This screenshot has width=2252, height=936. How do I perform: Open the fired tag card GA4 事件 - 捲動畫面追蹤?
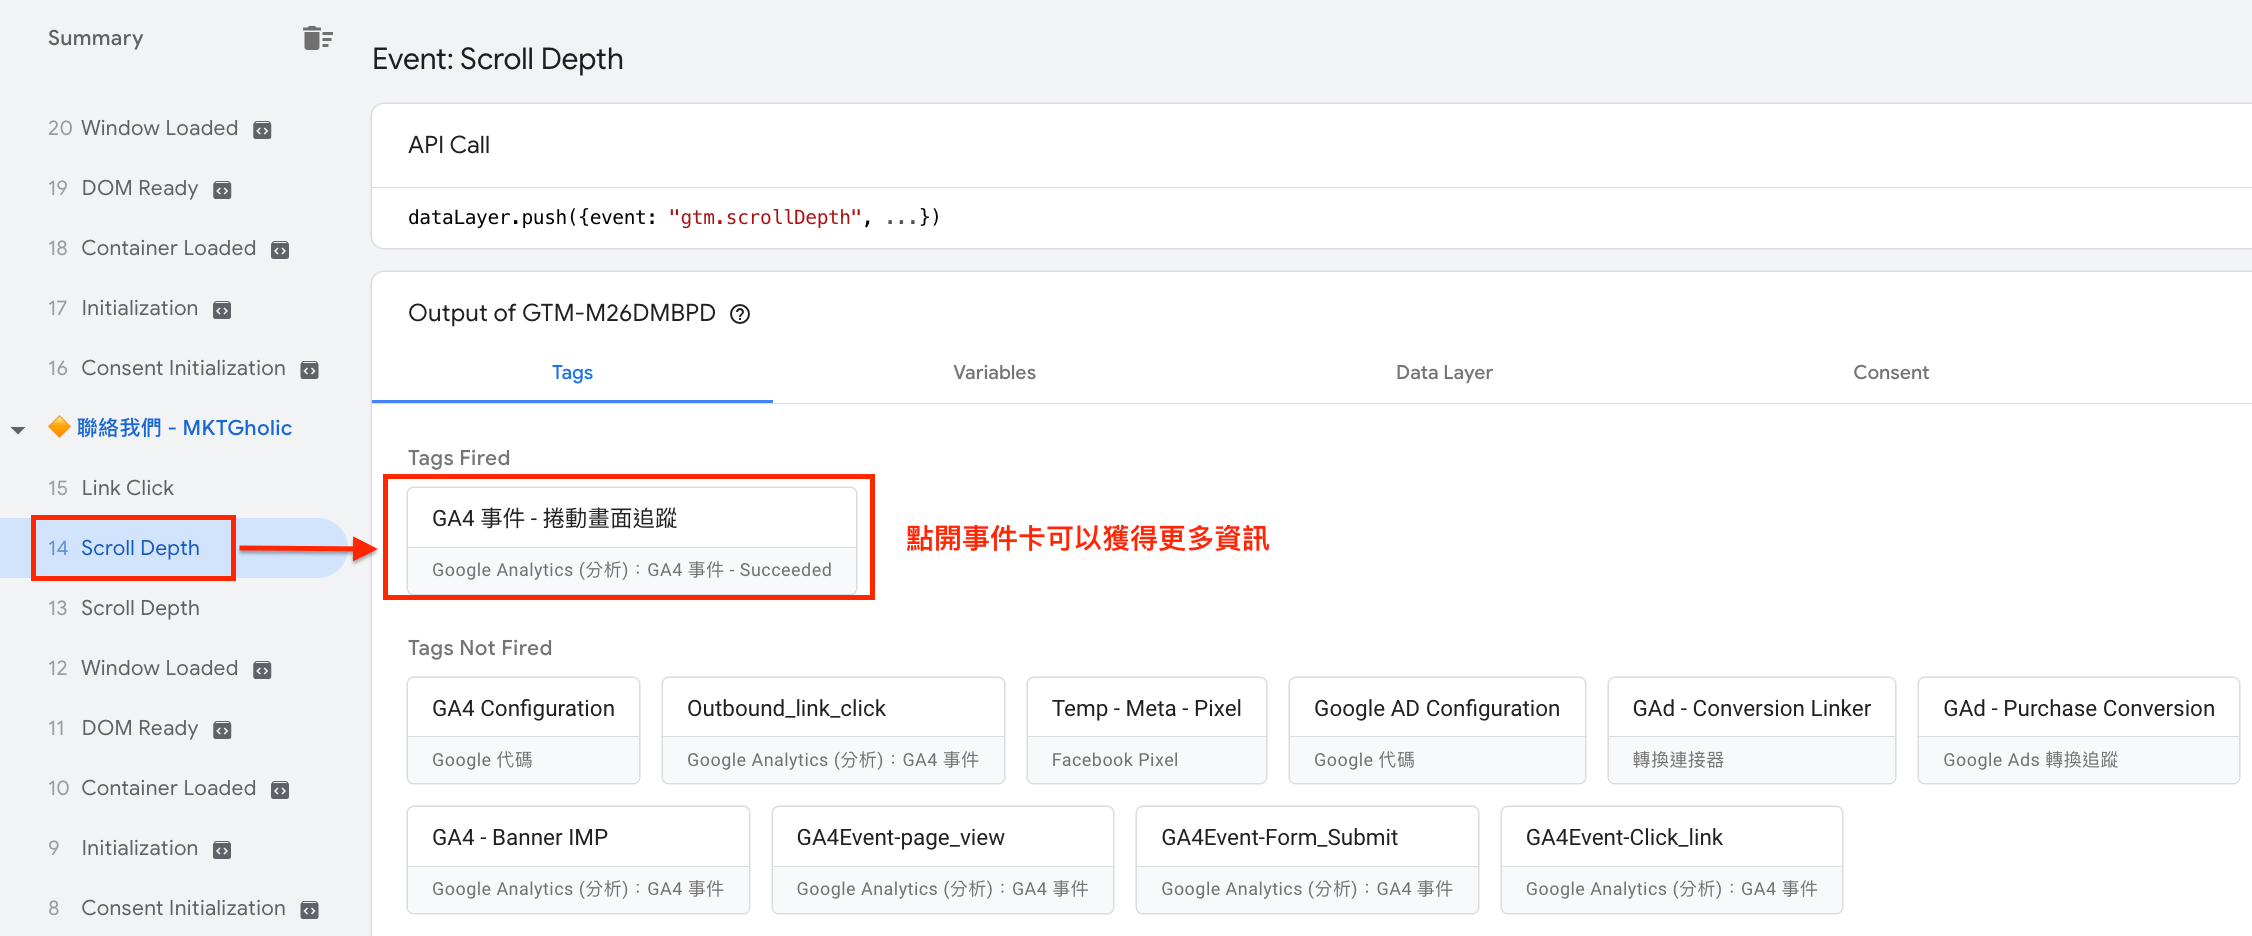pos(632,540)
